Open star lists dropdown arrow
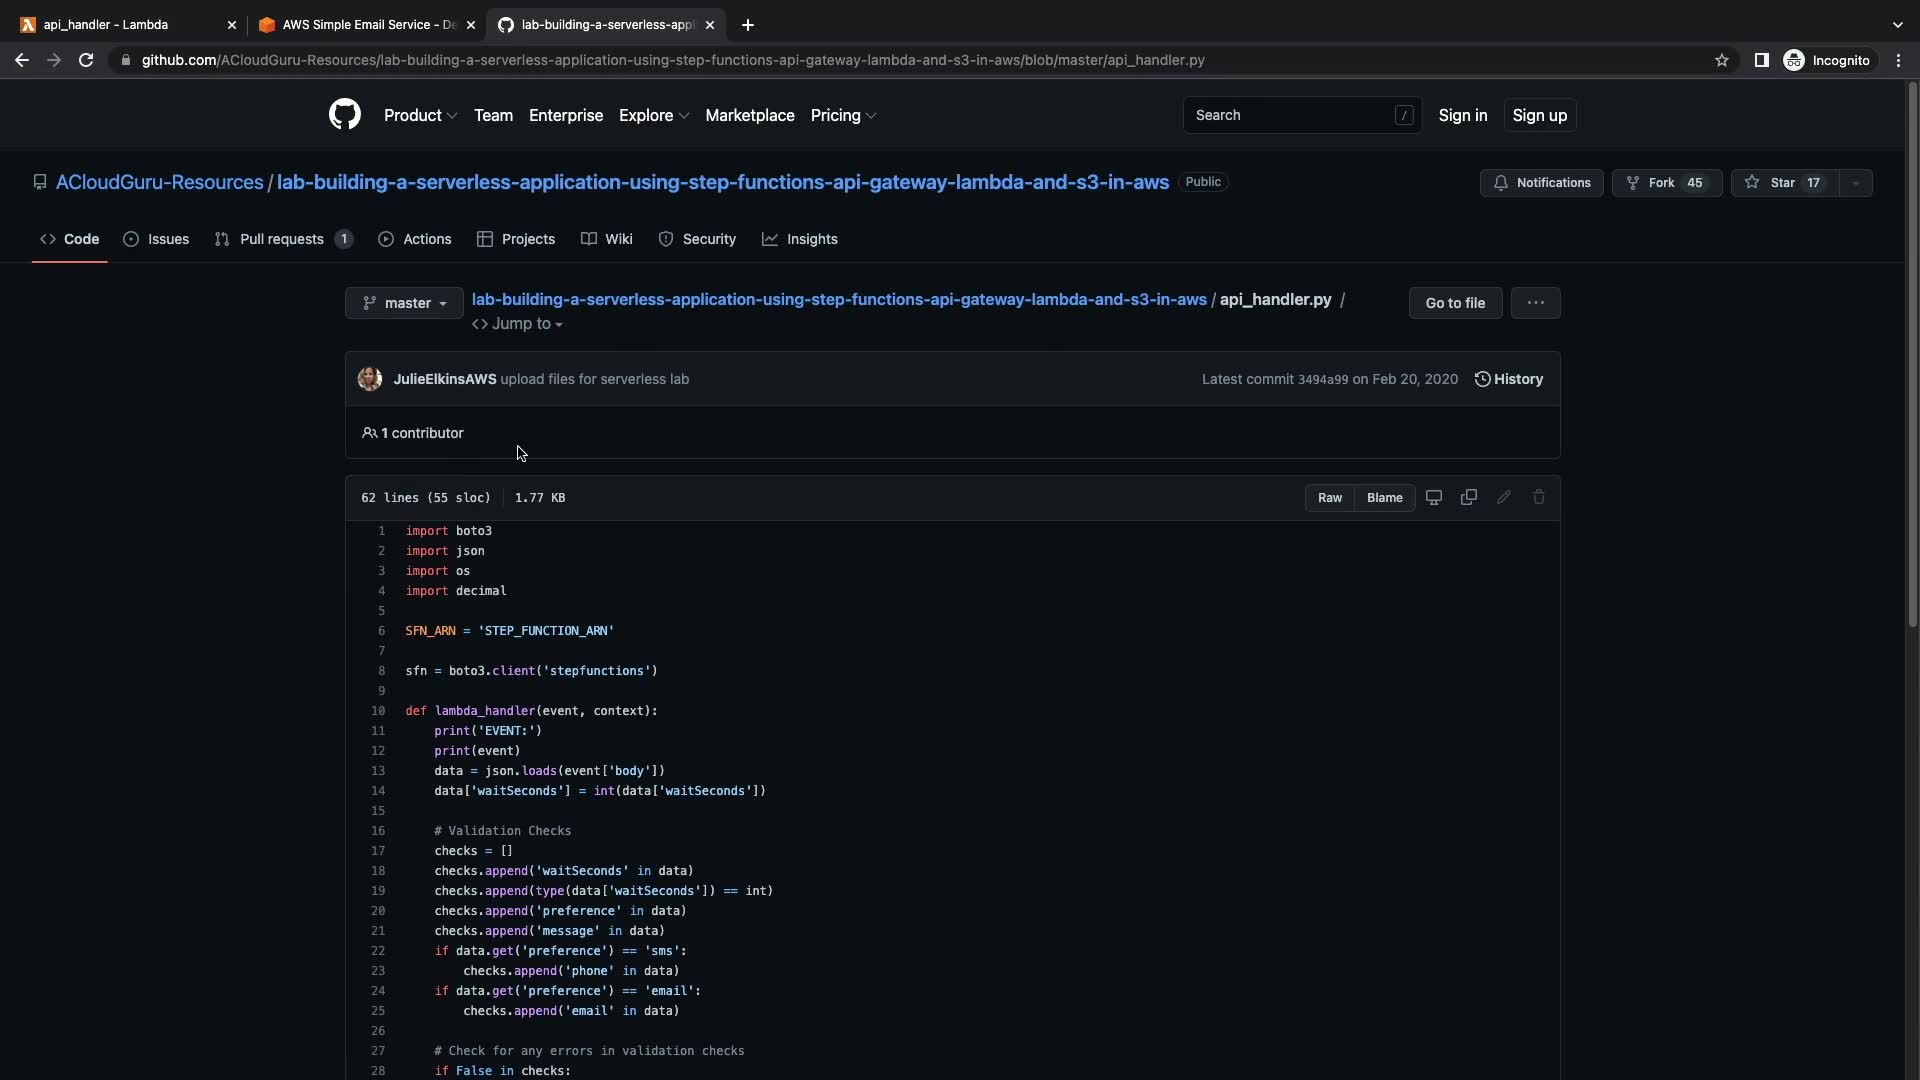Screen dimensions: 1920x1080 (1855, 183)
